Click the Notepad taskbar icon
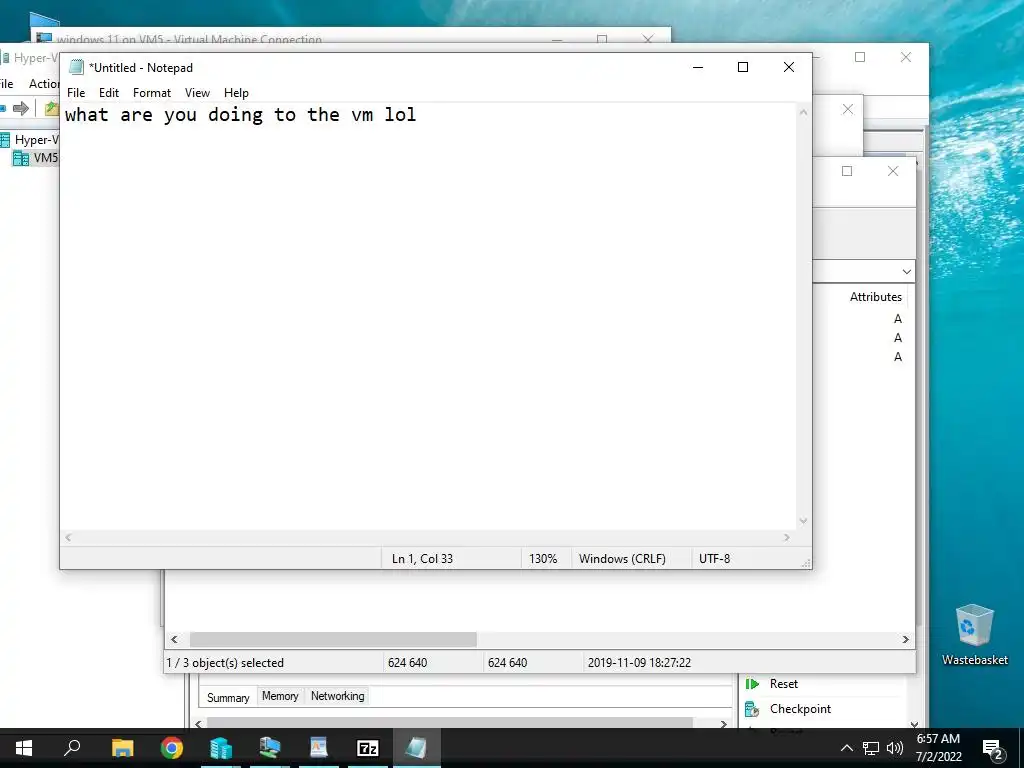This screenshot has width=1024, height=768. [417, 748]
